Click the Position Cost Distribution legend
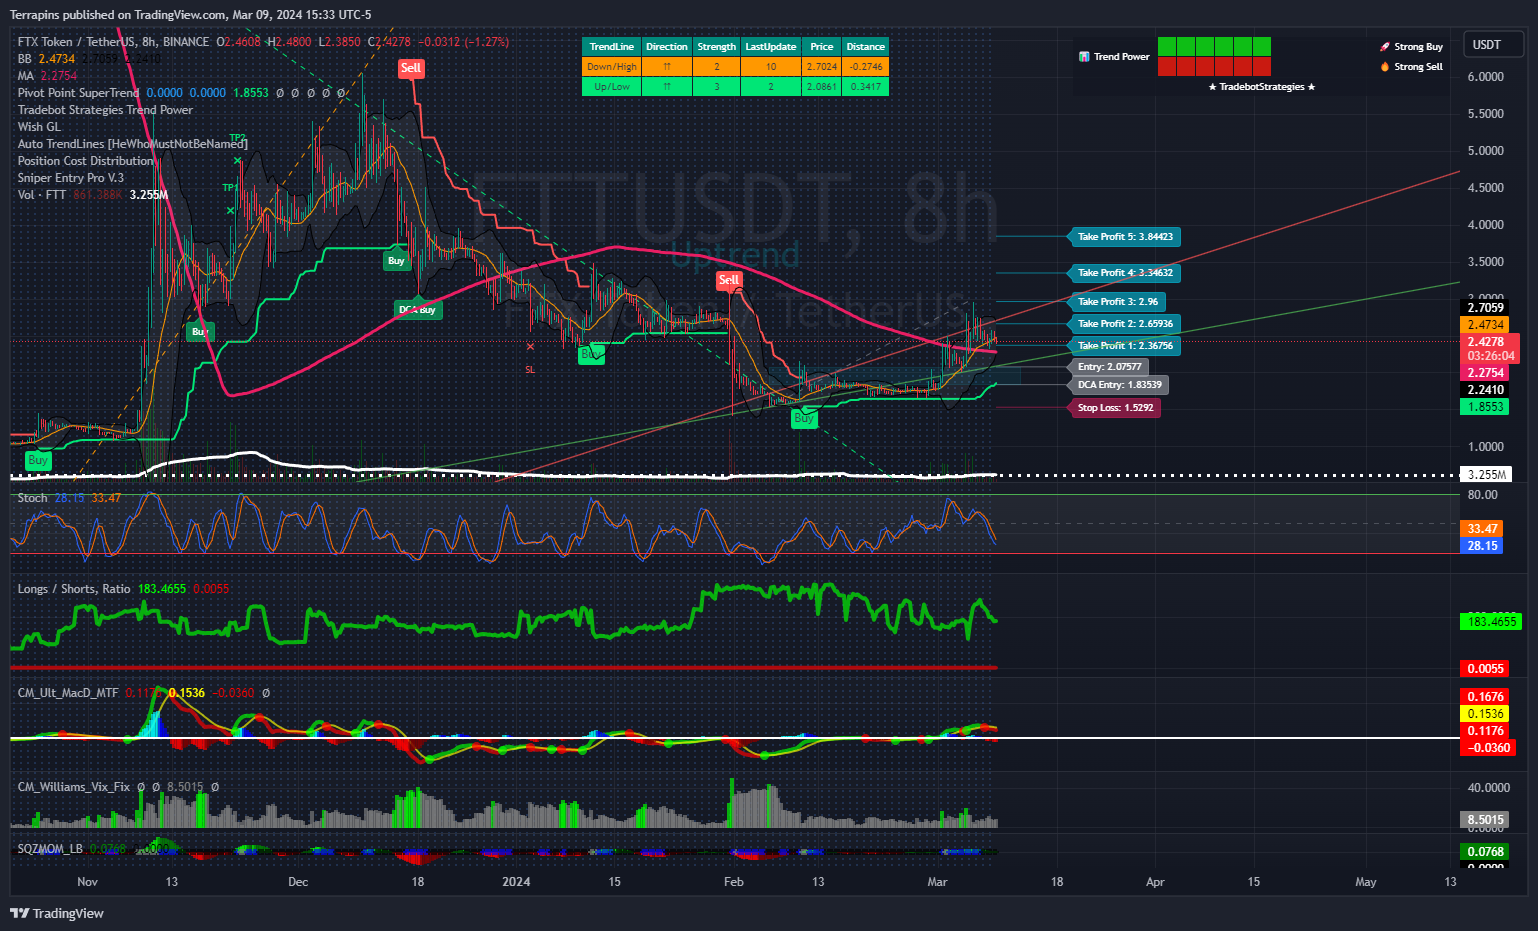1538x931 pixels. click(x=85, y=161)
